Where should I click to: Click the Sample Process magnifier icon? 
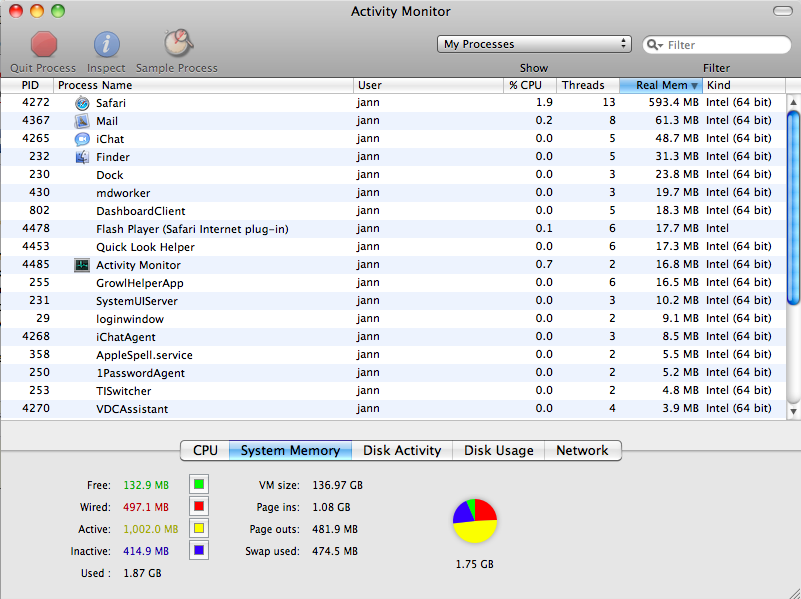178,43
